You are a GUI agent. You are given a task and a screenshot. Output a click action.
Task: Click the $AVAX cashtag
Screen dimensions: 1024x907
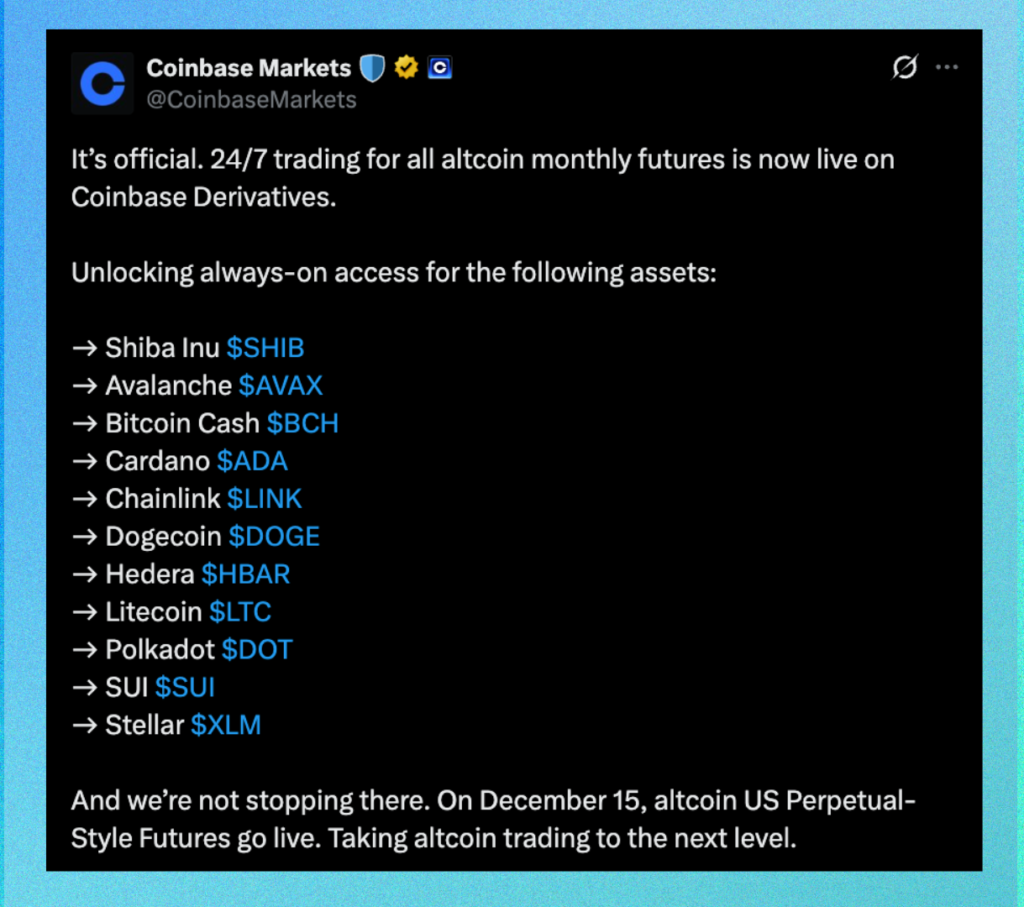click(281, 386)
